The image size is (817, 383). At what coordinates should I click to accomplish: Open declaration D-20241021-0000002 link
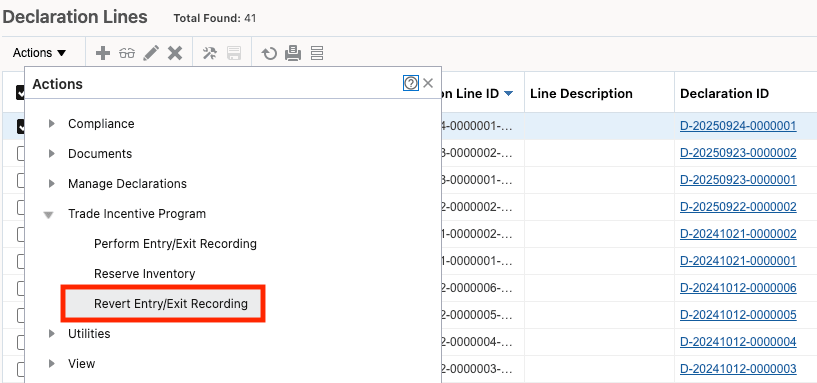pyautogui.click(x=738, y=234)
